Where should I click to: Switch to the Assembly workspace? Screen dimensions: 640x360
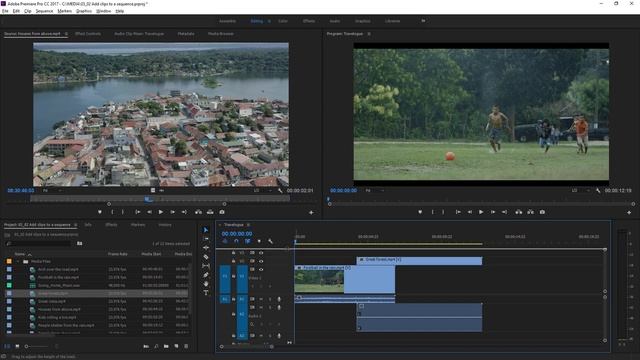(227, 21)
